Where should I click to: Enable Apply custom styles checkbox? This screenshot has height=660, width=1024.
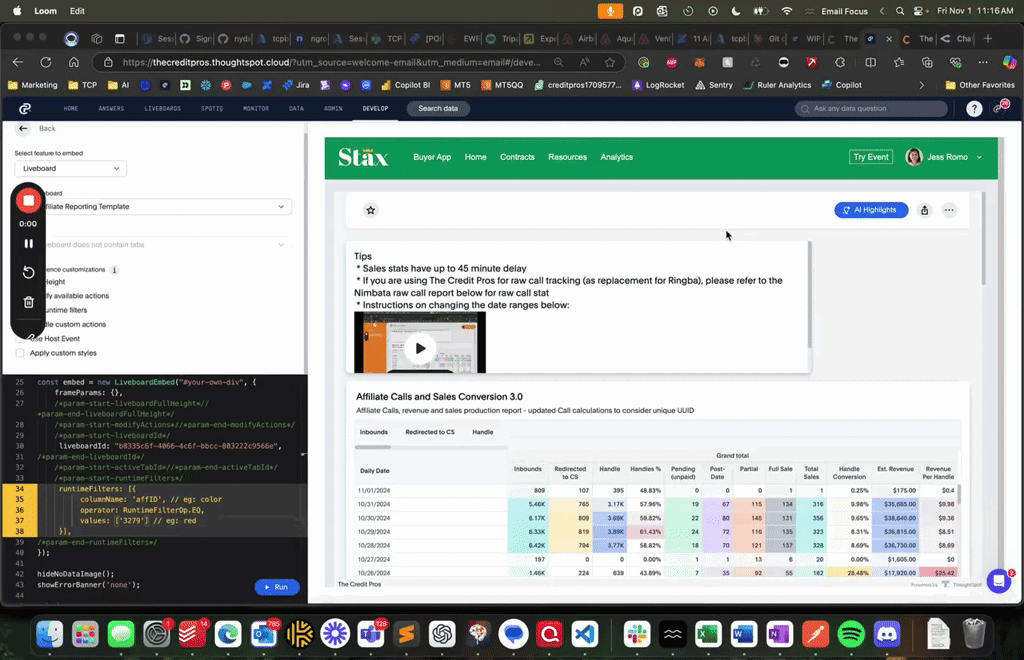pyautogui.click(x=20, y=353)
